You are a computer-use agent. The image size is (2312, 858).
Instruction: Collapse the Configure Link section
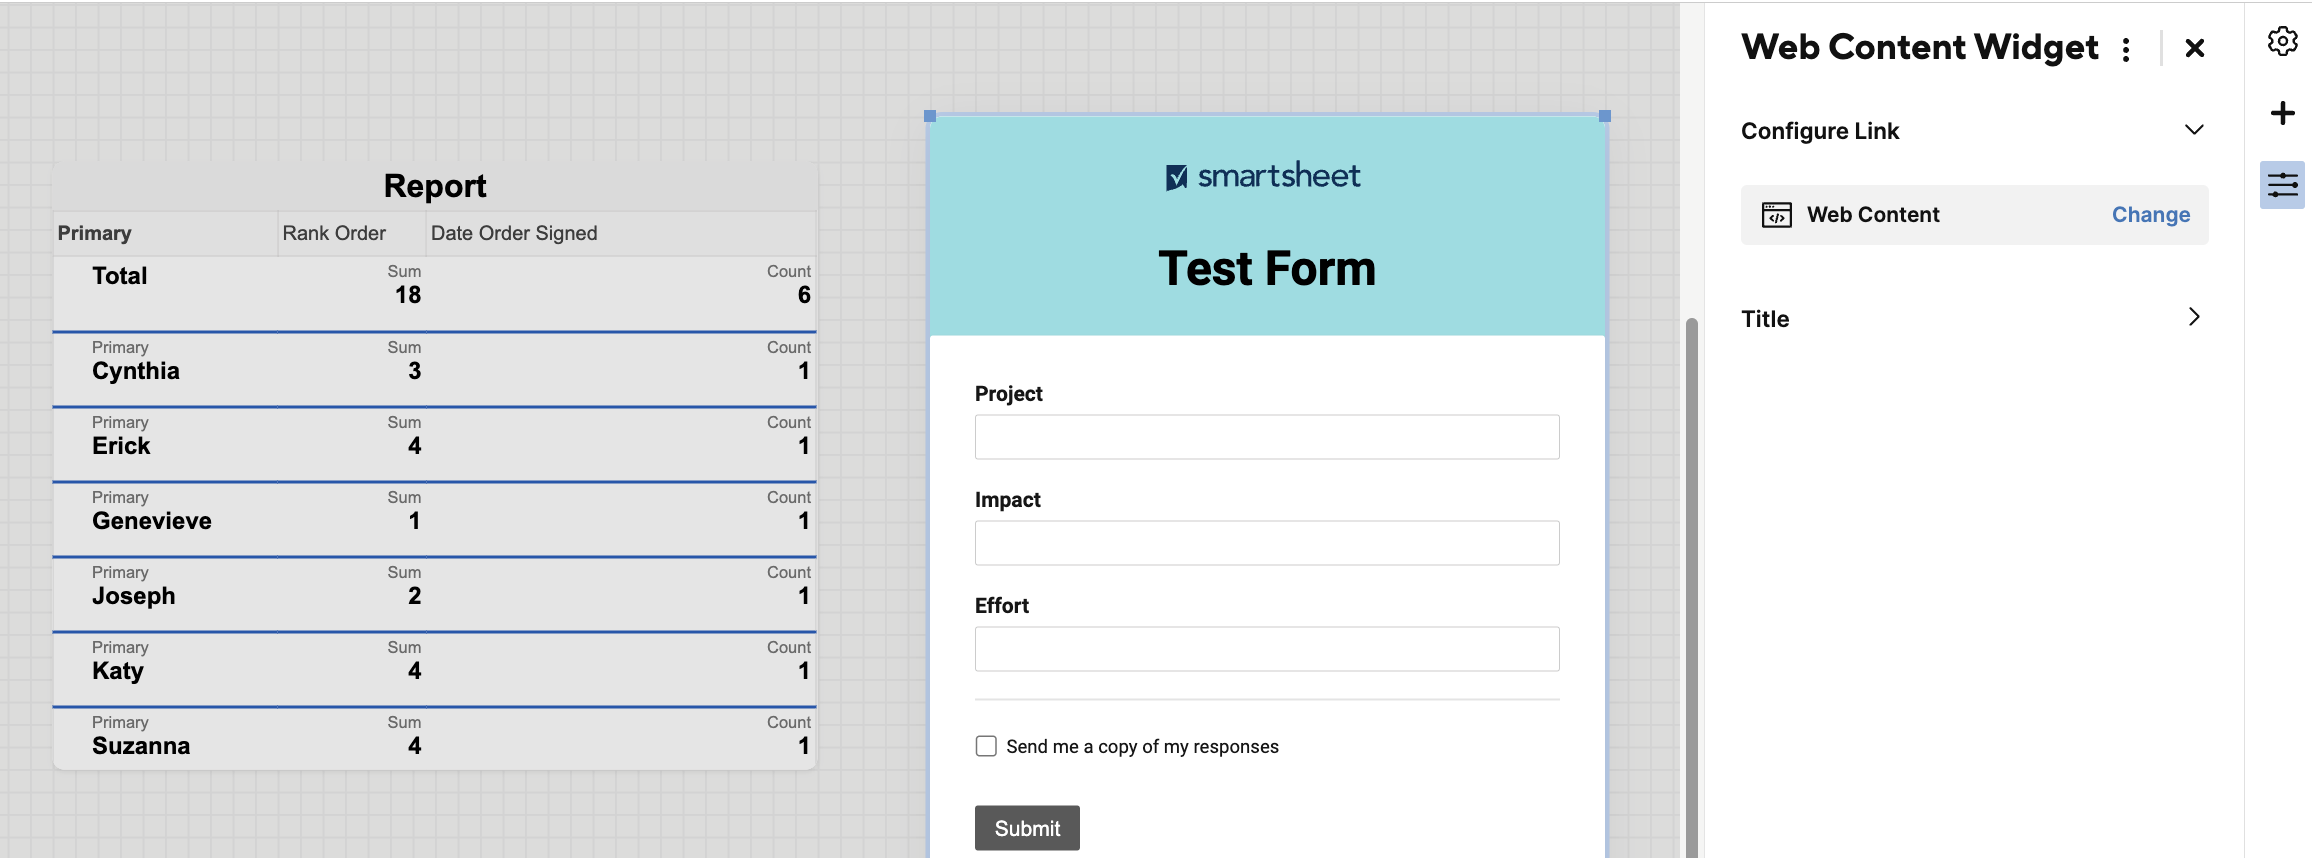[2194, 130]
